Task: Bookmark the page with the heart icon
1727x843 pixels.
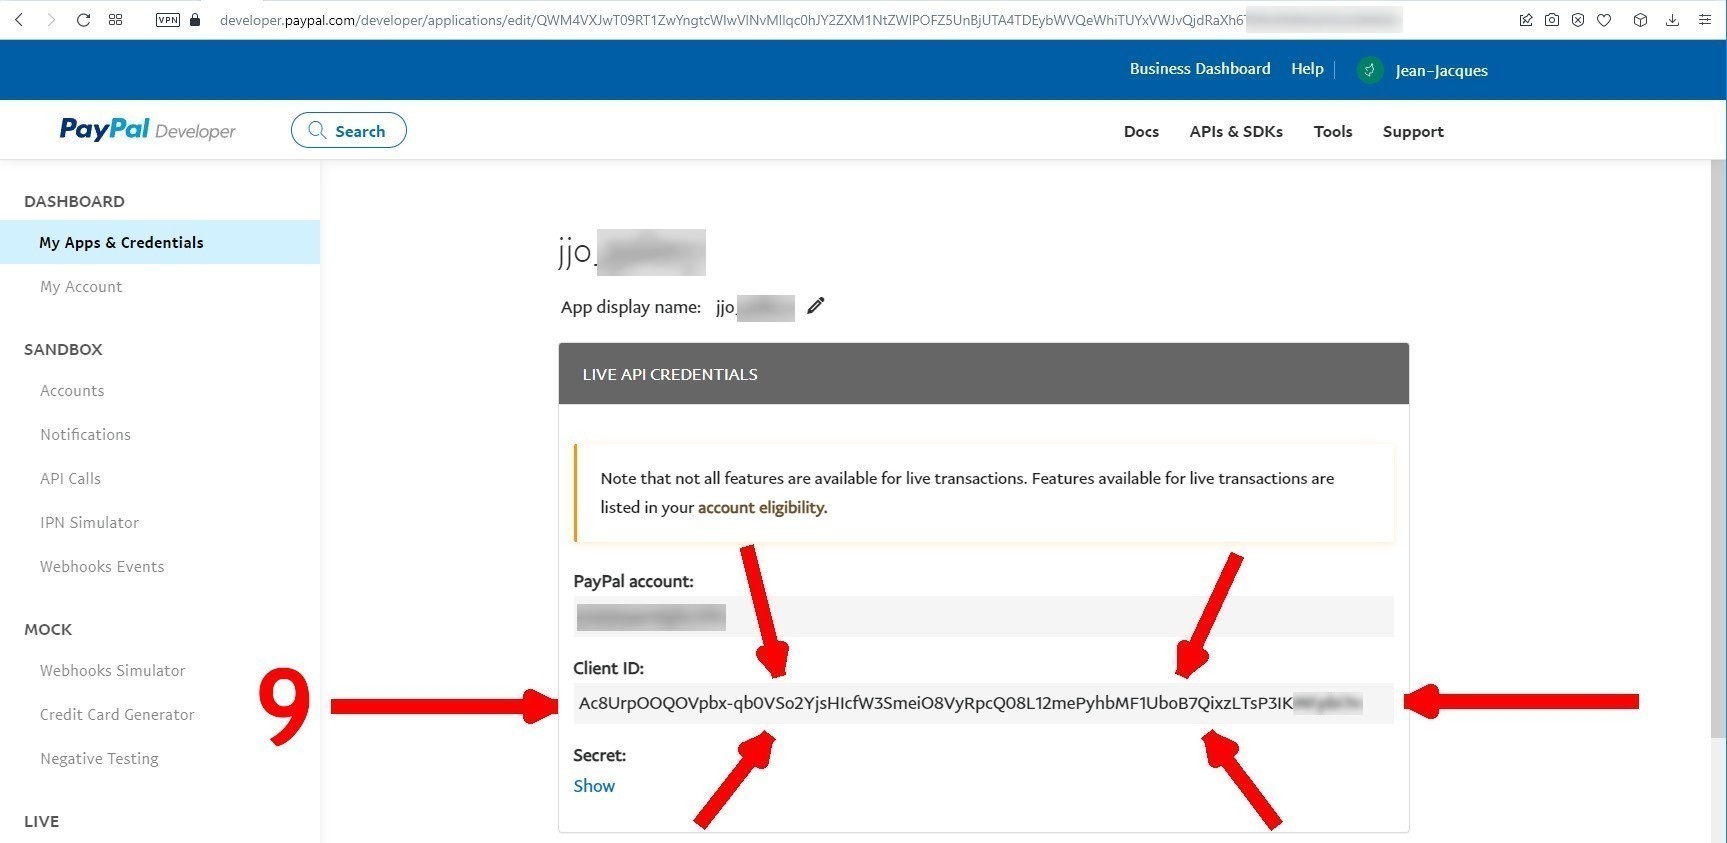Action: tap(1604, 20)
